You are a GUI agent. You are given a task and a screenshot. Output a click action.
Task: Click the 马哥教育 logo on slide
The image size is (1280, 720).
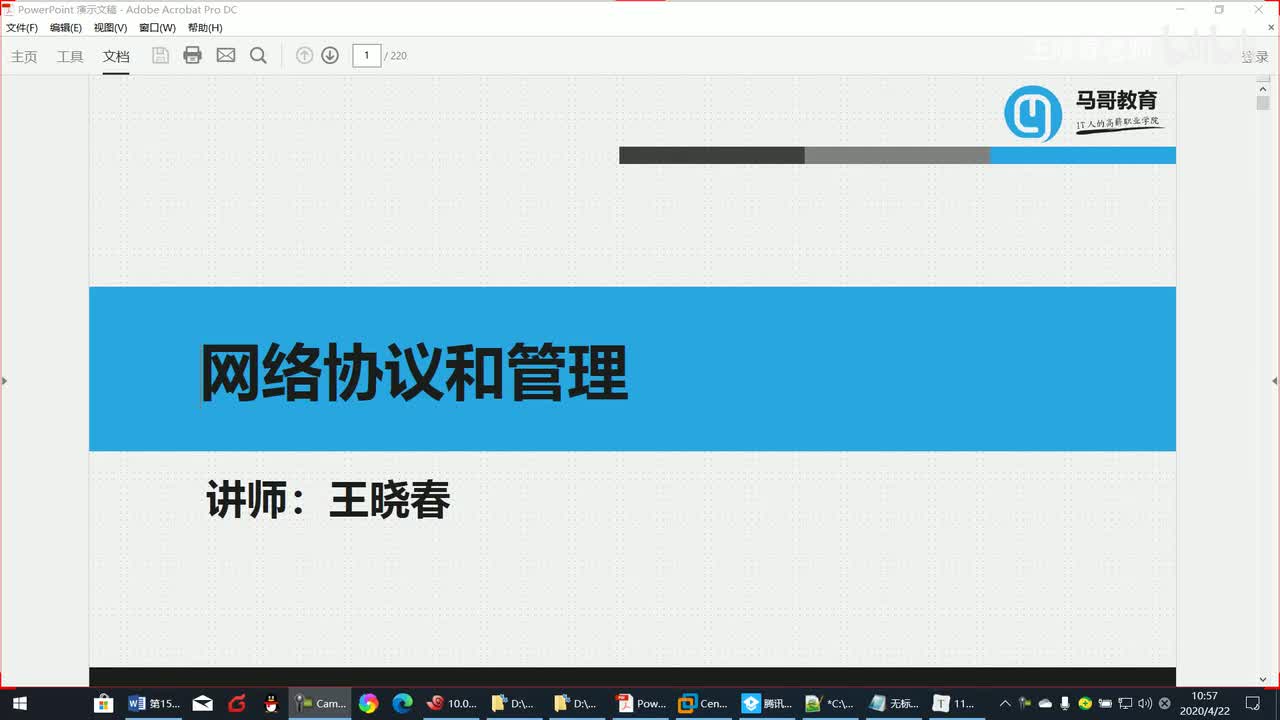1084,112
